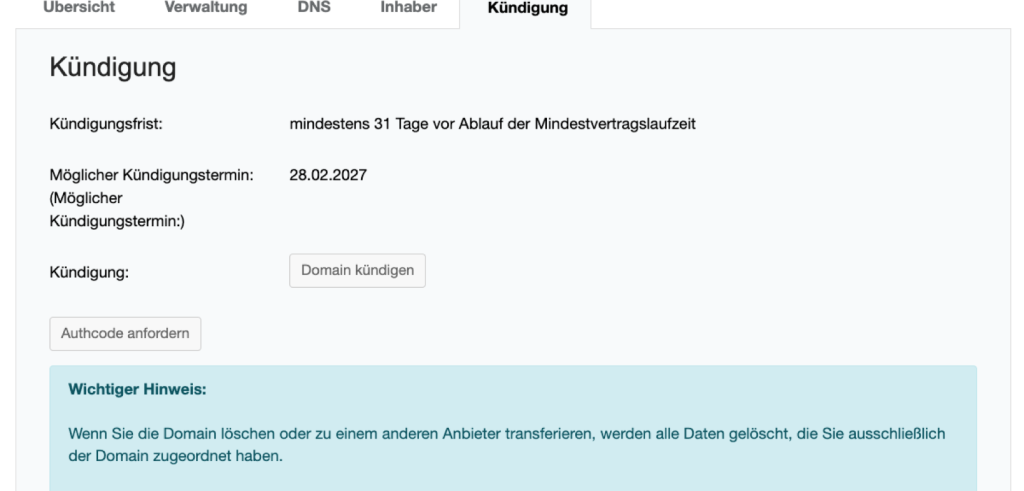The width and height of the screenshot is (1024, 491).
Task: Request the authcode via Authcode anfordern
Action: coord(125,334)
